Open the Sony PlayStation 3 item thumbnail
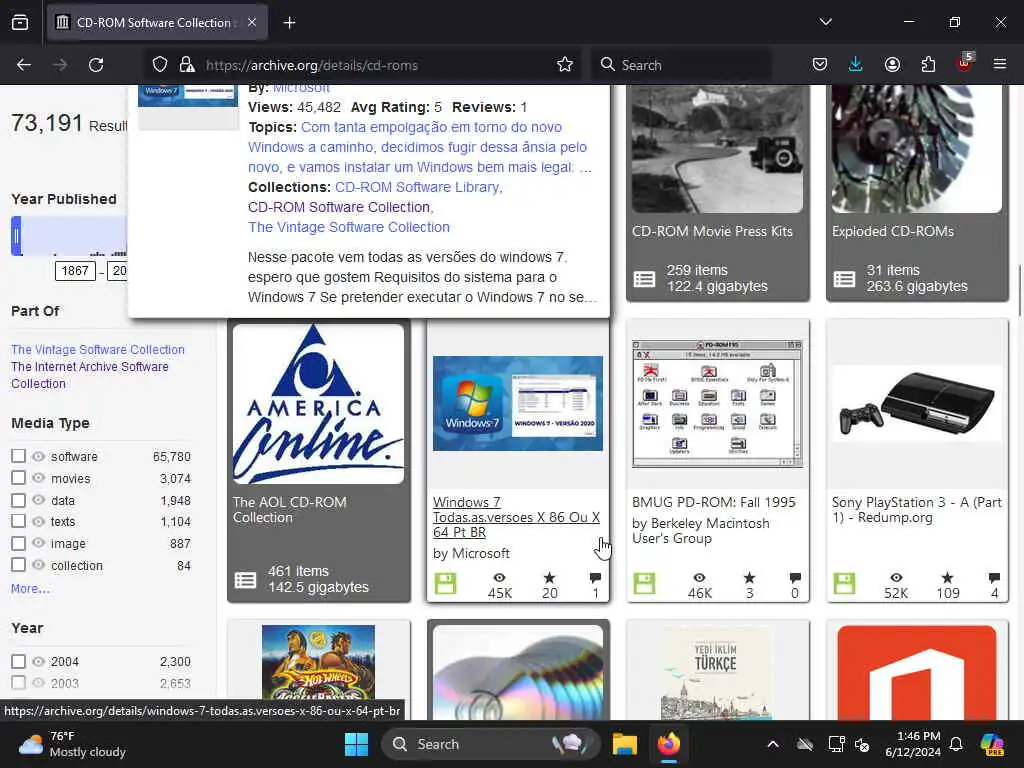This screenshot has height=768, width=1024. [917, 404]
